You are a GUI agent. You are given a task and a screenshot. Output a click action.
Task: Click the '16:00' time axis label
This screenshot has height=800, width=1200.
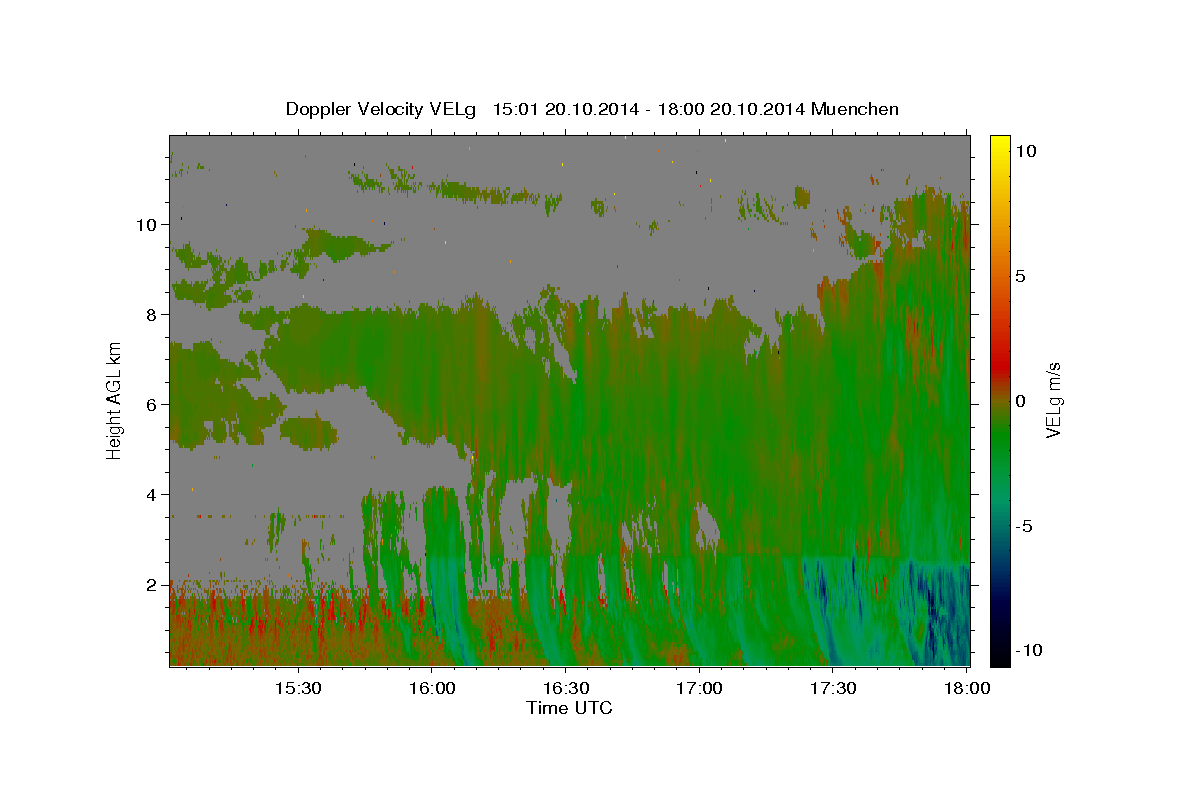point(431,688)
